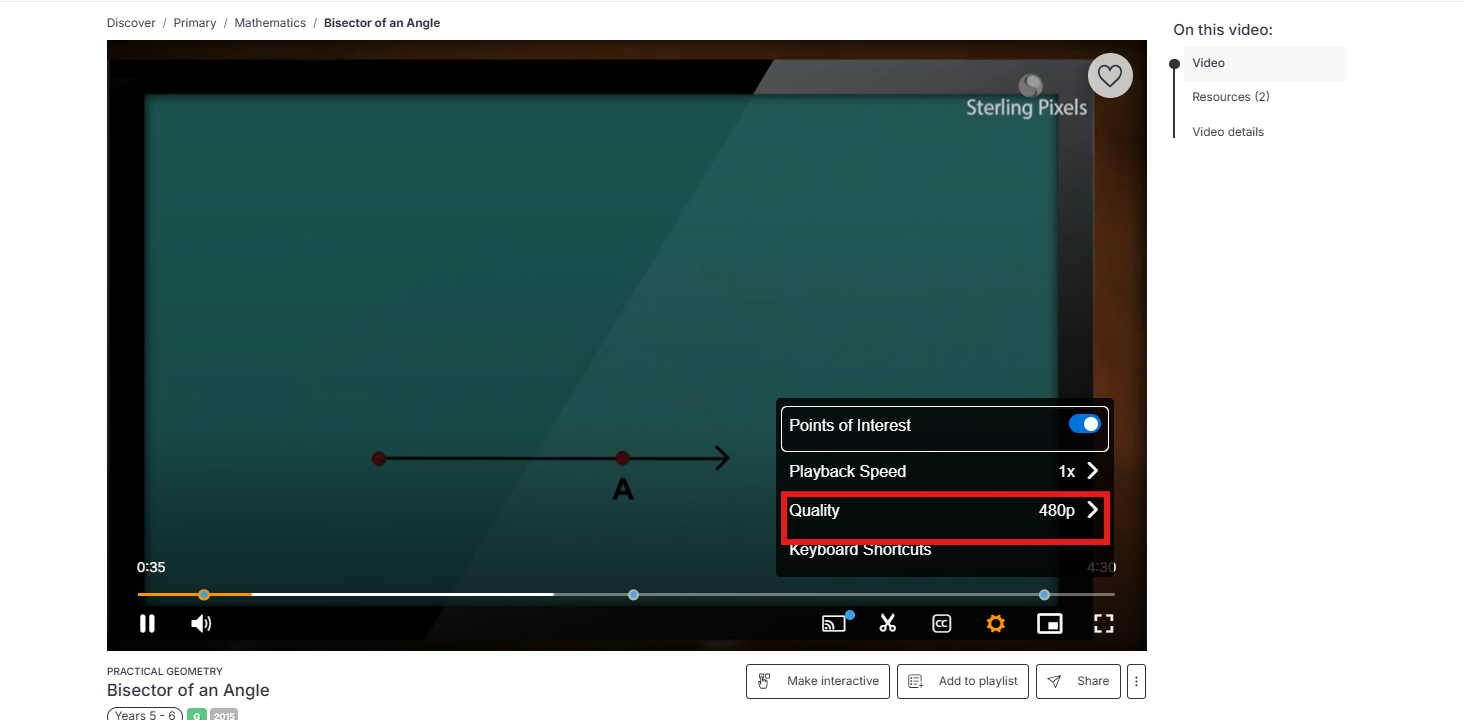Enter fullscreen mode
Image resolution: width=1464 pixels, height=720 pixels.
pos(1103,624)
